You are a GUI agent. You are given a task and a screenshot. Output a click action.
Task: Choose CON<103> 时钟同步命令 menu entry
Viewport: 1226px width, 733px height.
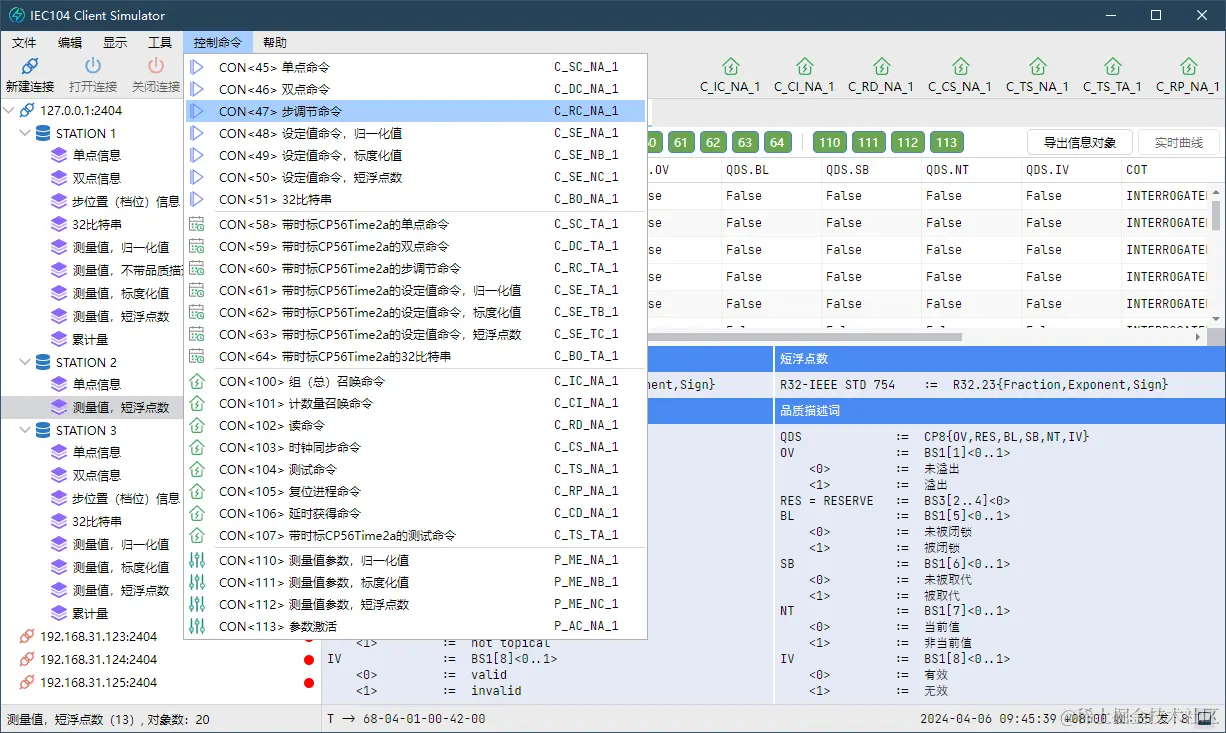tap(415, 447)
